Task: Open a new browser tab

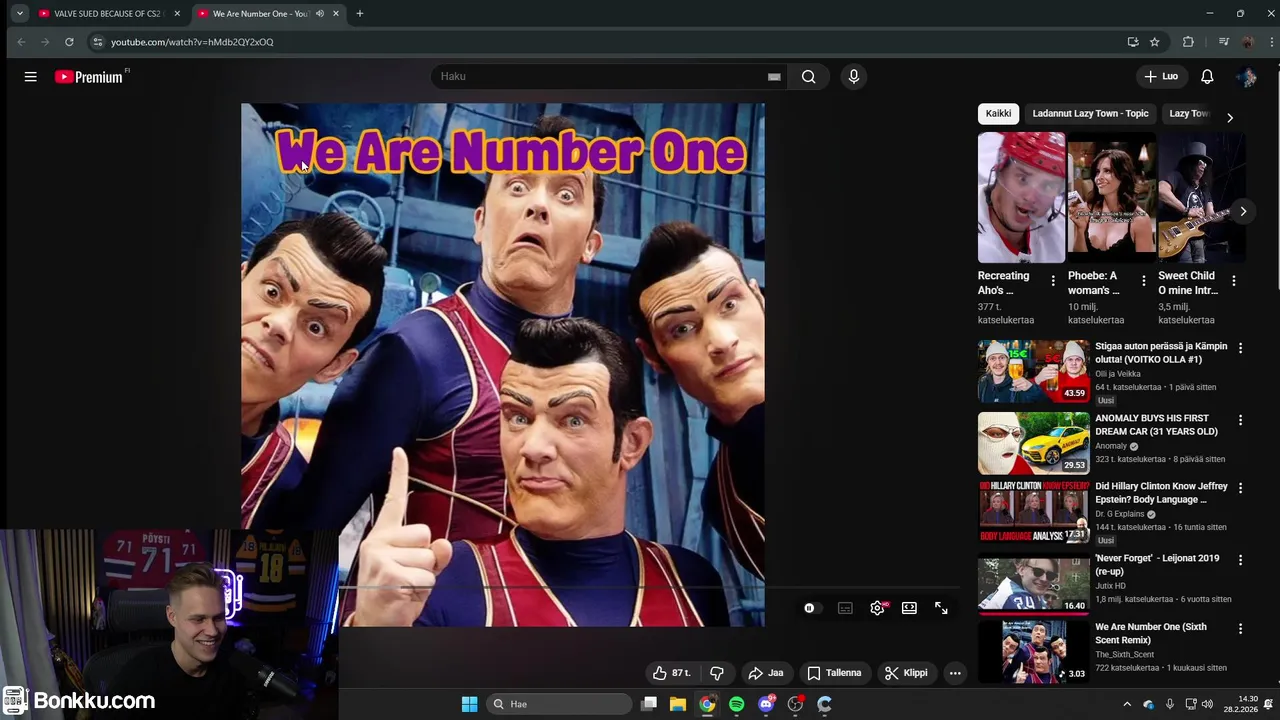Action: [x=360, y=14]
